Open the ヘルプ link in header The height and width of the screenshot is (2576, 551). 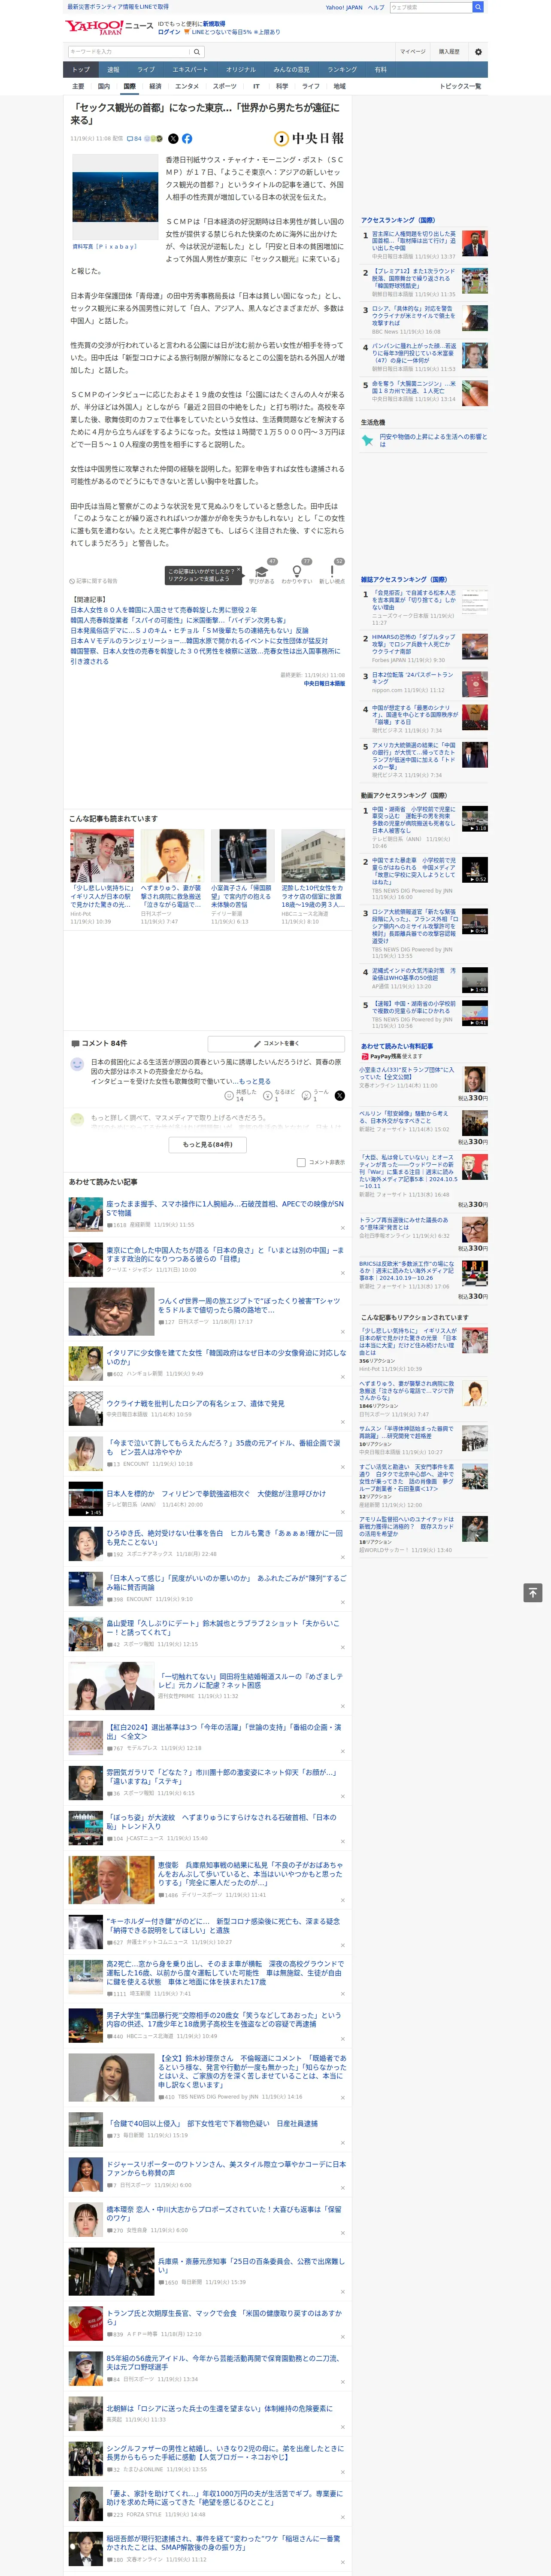tap(376, 7)
